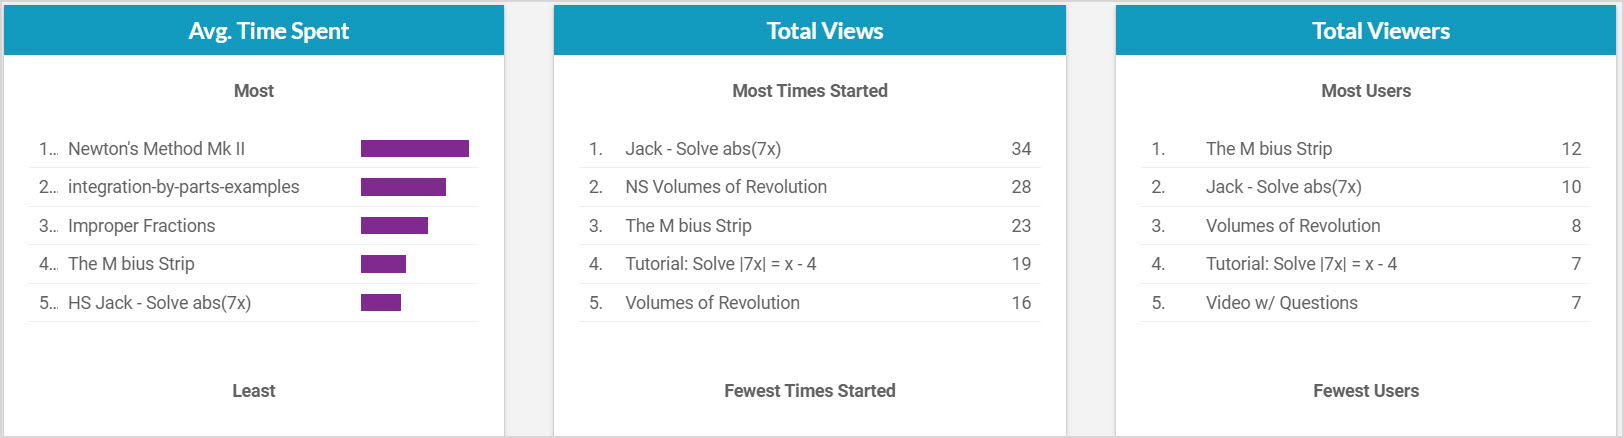Click the Fewest Users heading
1624x438 pixels.
pyautogui.click(x=1365, y=391)
